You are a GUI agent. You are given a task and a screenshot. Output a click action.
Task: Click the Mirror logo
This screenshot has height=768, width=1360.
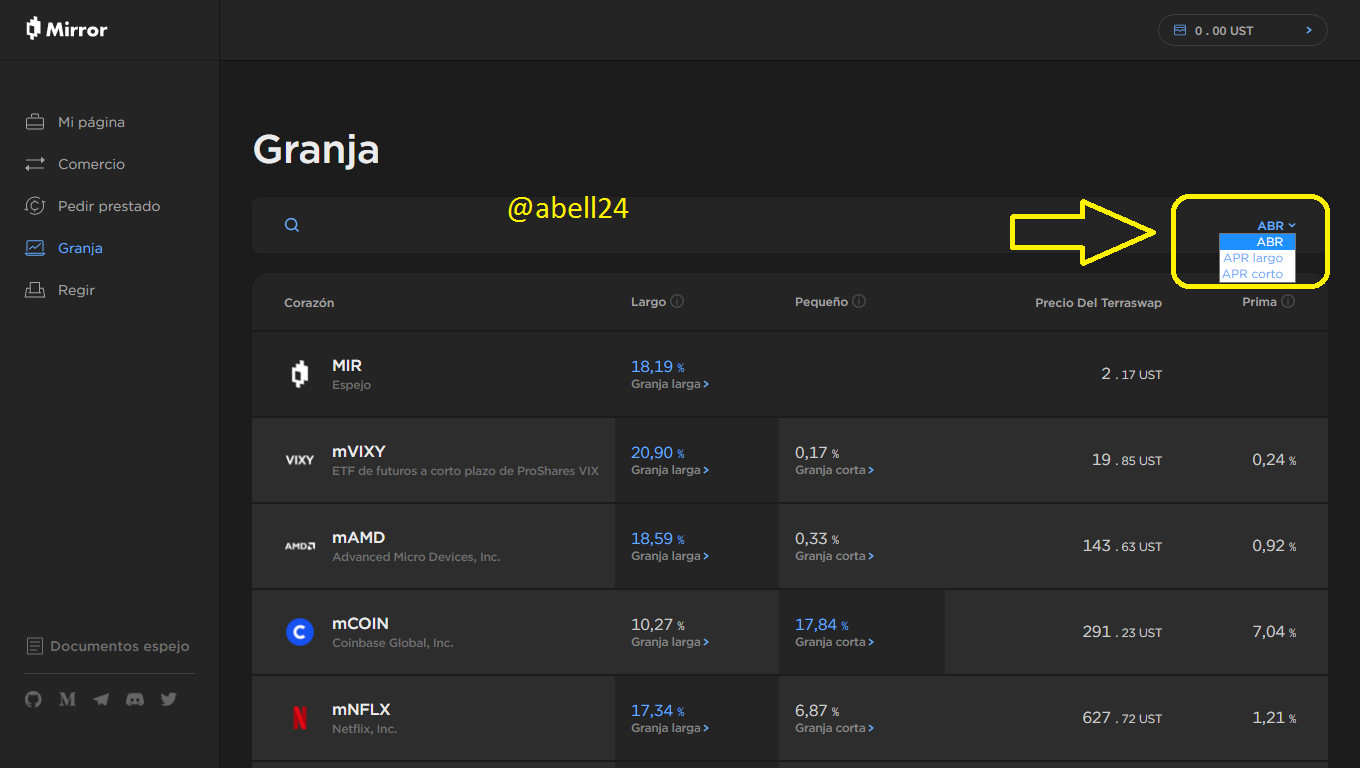[x=67, y=29]
